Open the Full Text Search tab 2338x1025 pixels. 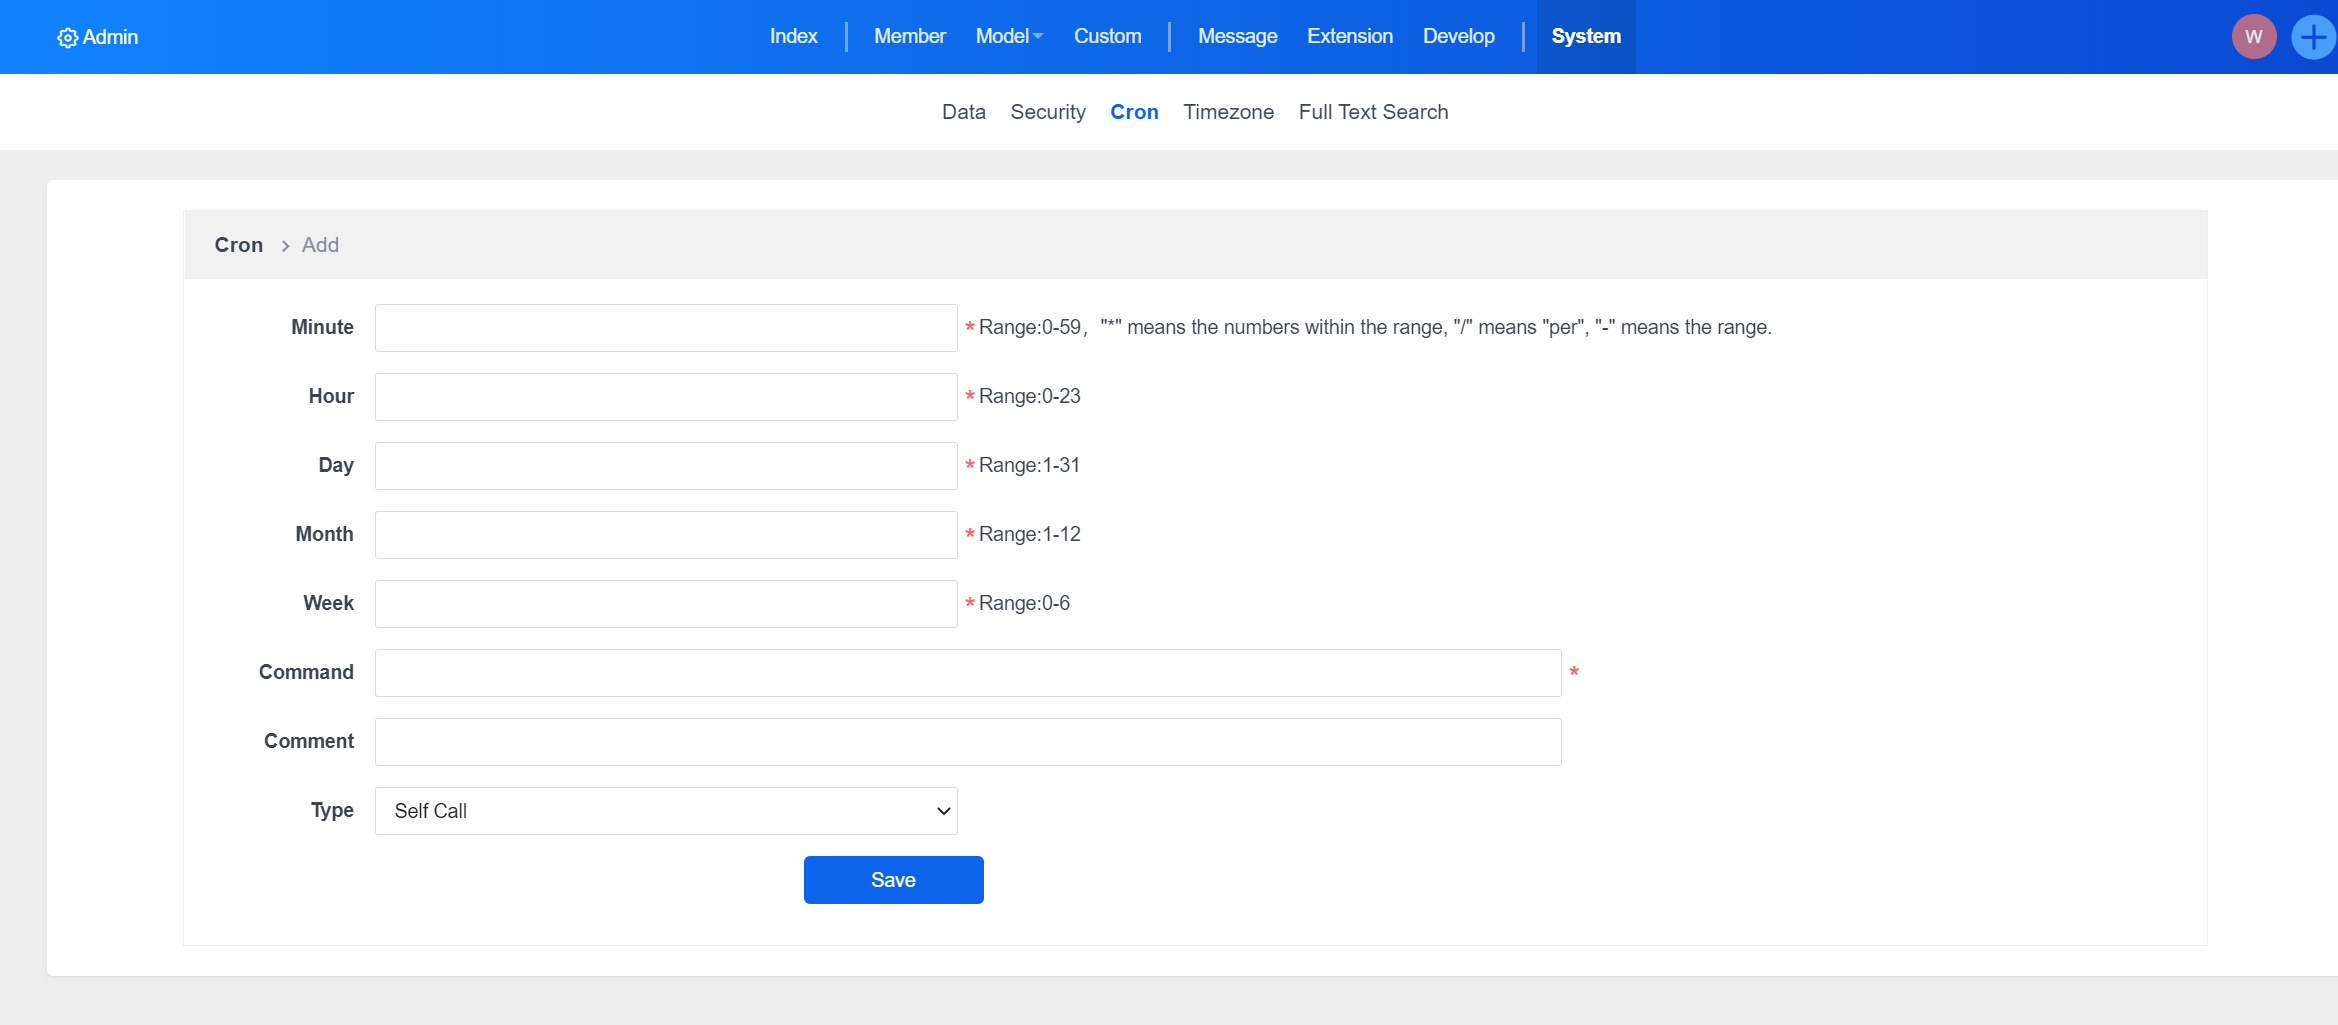tap(1373, 112)
